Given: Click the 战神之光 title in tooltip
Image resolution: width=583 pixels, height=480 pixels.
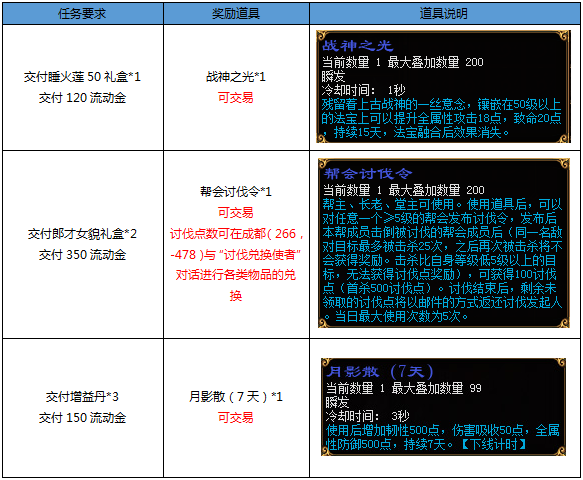Looking at the screenshot, I should pyautogui.click(x=357, y=46).
